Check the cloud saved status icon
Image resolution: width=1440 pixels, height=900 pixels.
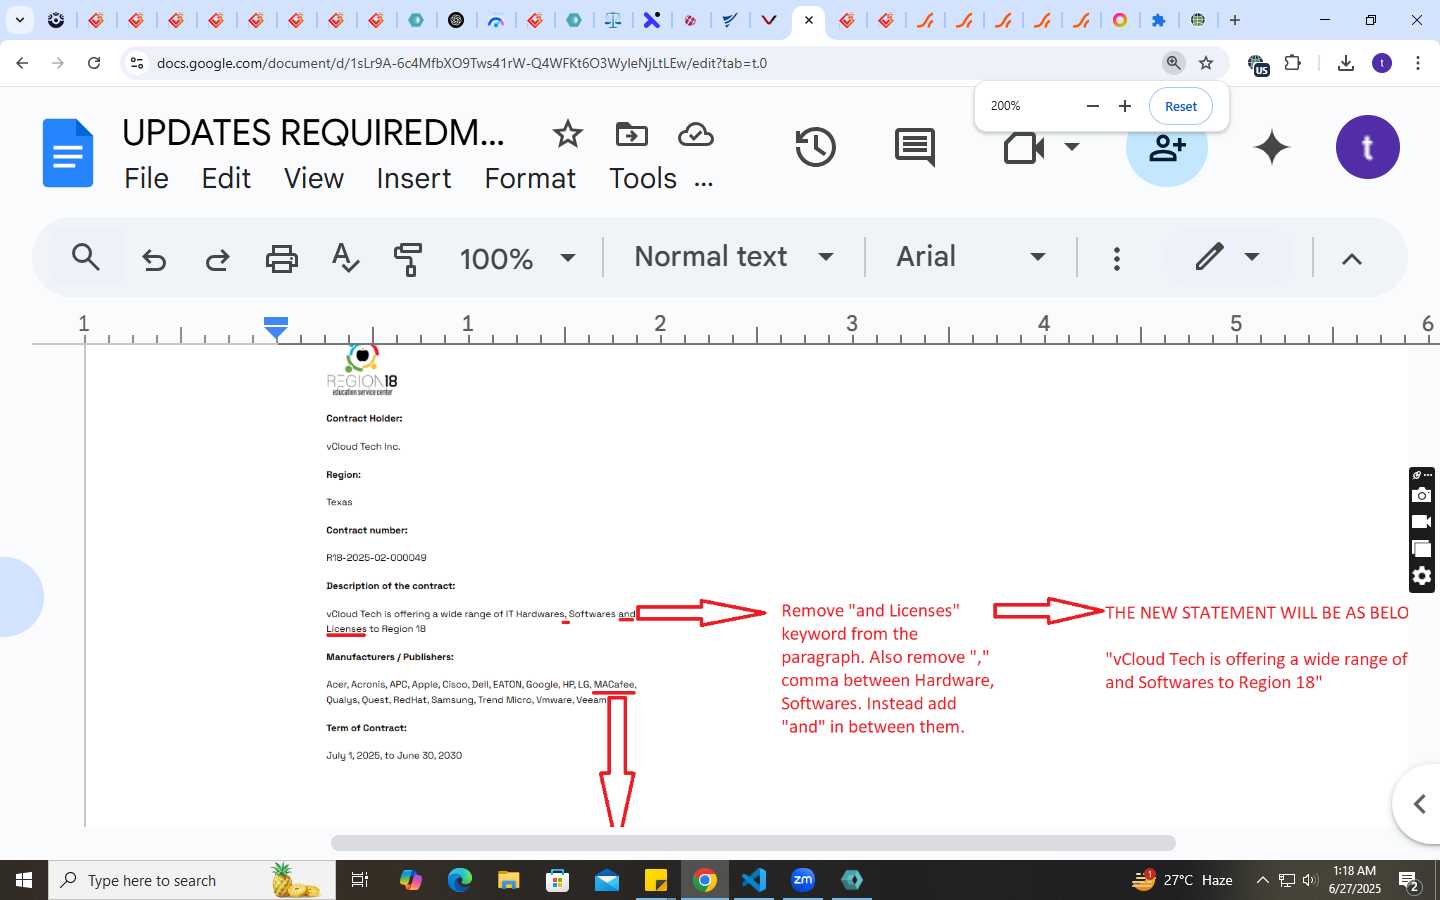coord(695,134)
